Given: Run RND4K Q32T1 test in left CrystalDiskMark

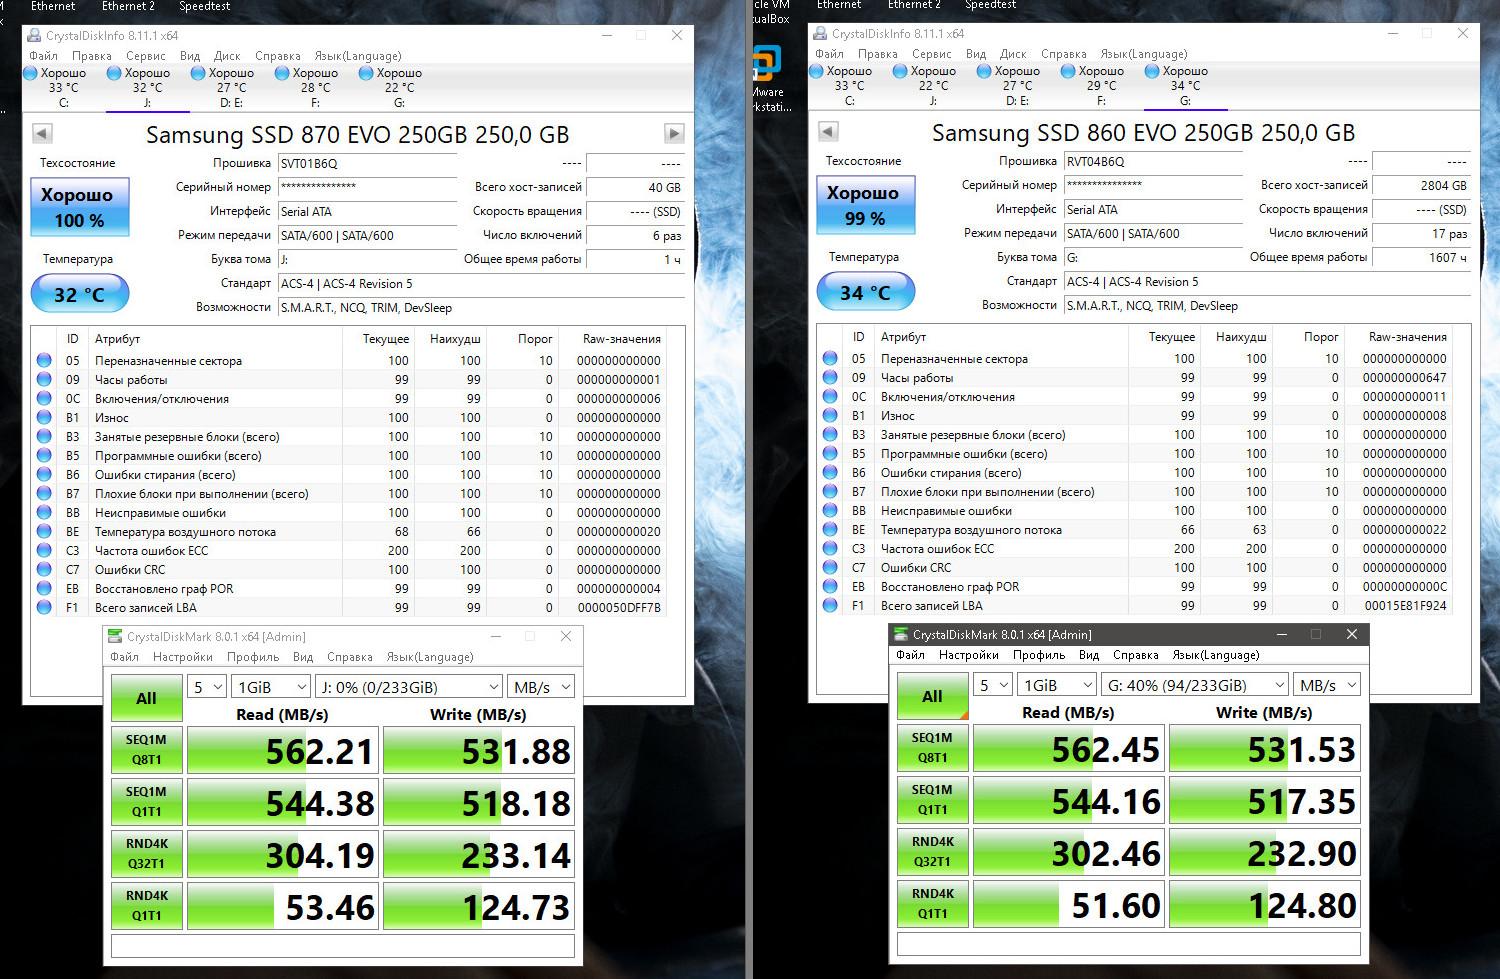Looking at the screenshot, I should [x=146, y=854].
